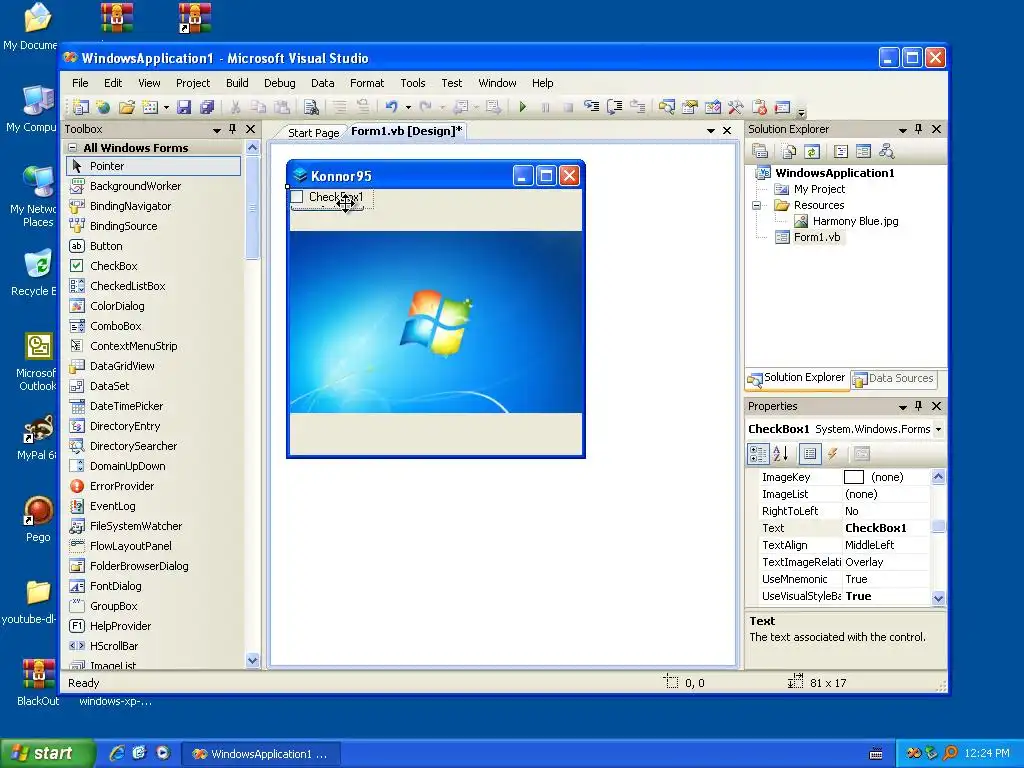Open the Format menu

(x=367, y=83)
